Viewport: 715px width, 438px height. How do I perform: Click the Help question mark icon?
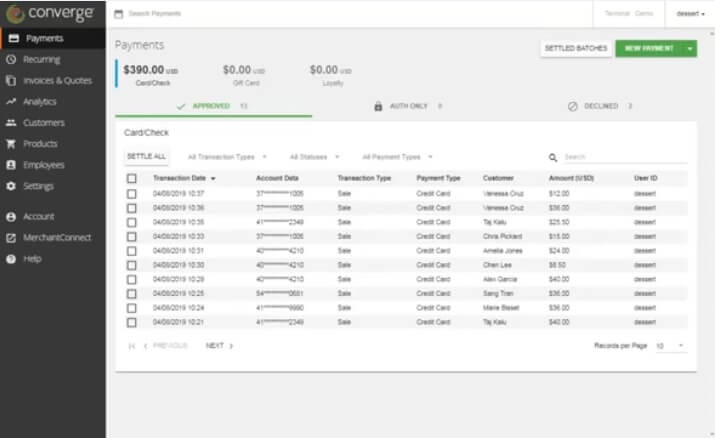pos(11,259)
